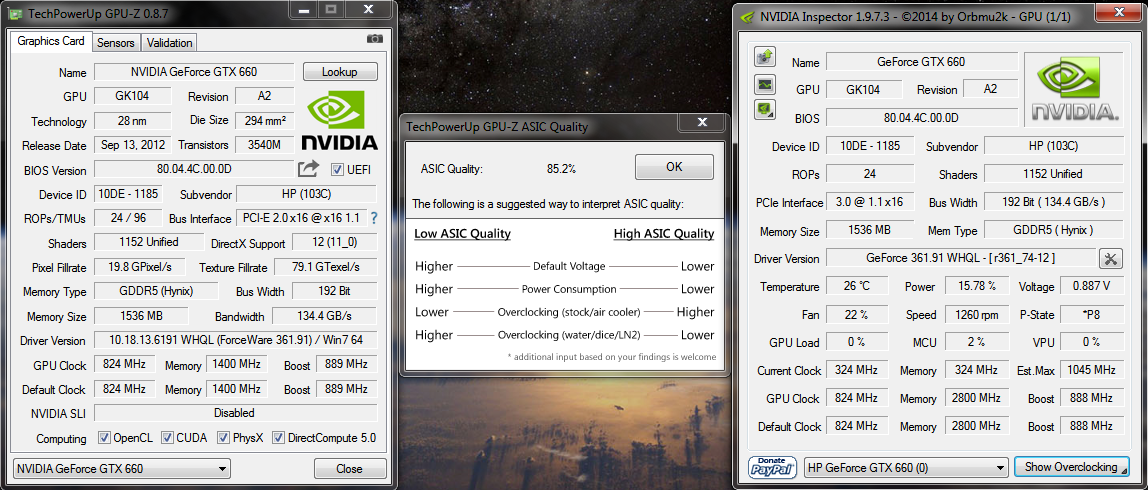This screenshot has width=1148, height=490.
Task: Click the Fan 22 % value
Action: coord(857,314)
